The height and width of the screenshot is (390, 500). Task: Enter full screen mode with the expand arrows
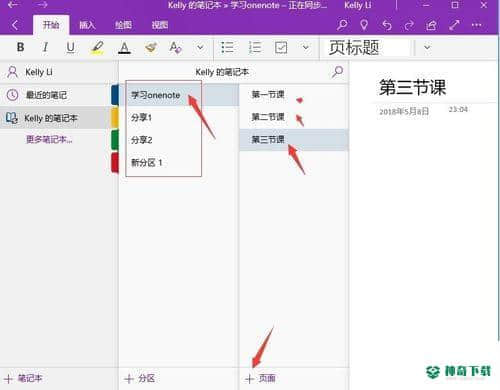(x=454, y=25)
